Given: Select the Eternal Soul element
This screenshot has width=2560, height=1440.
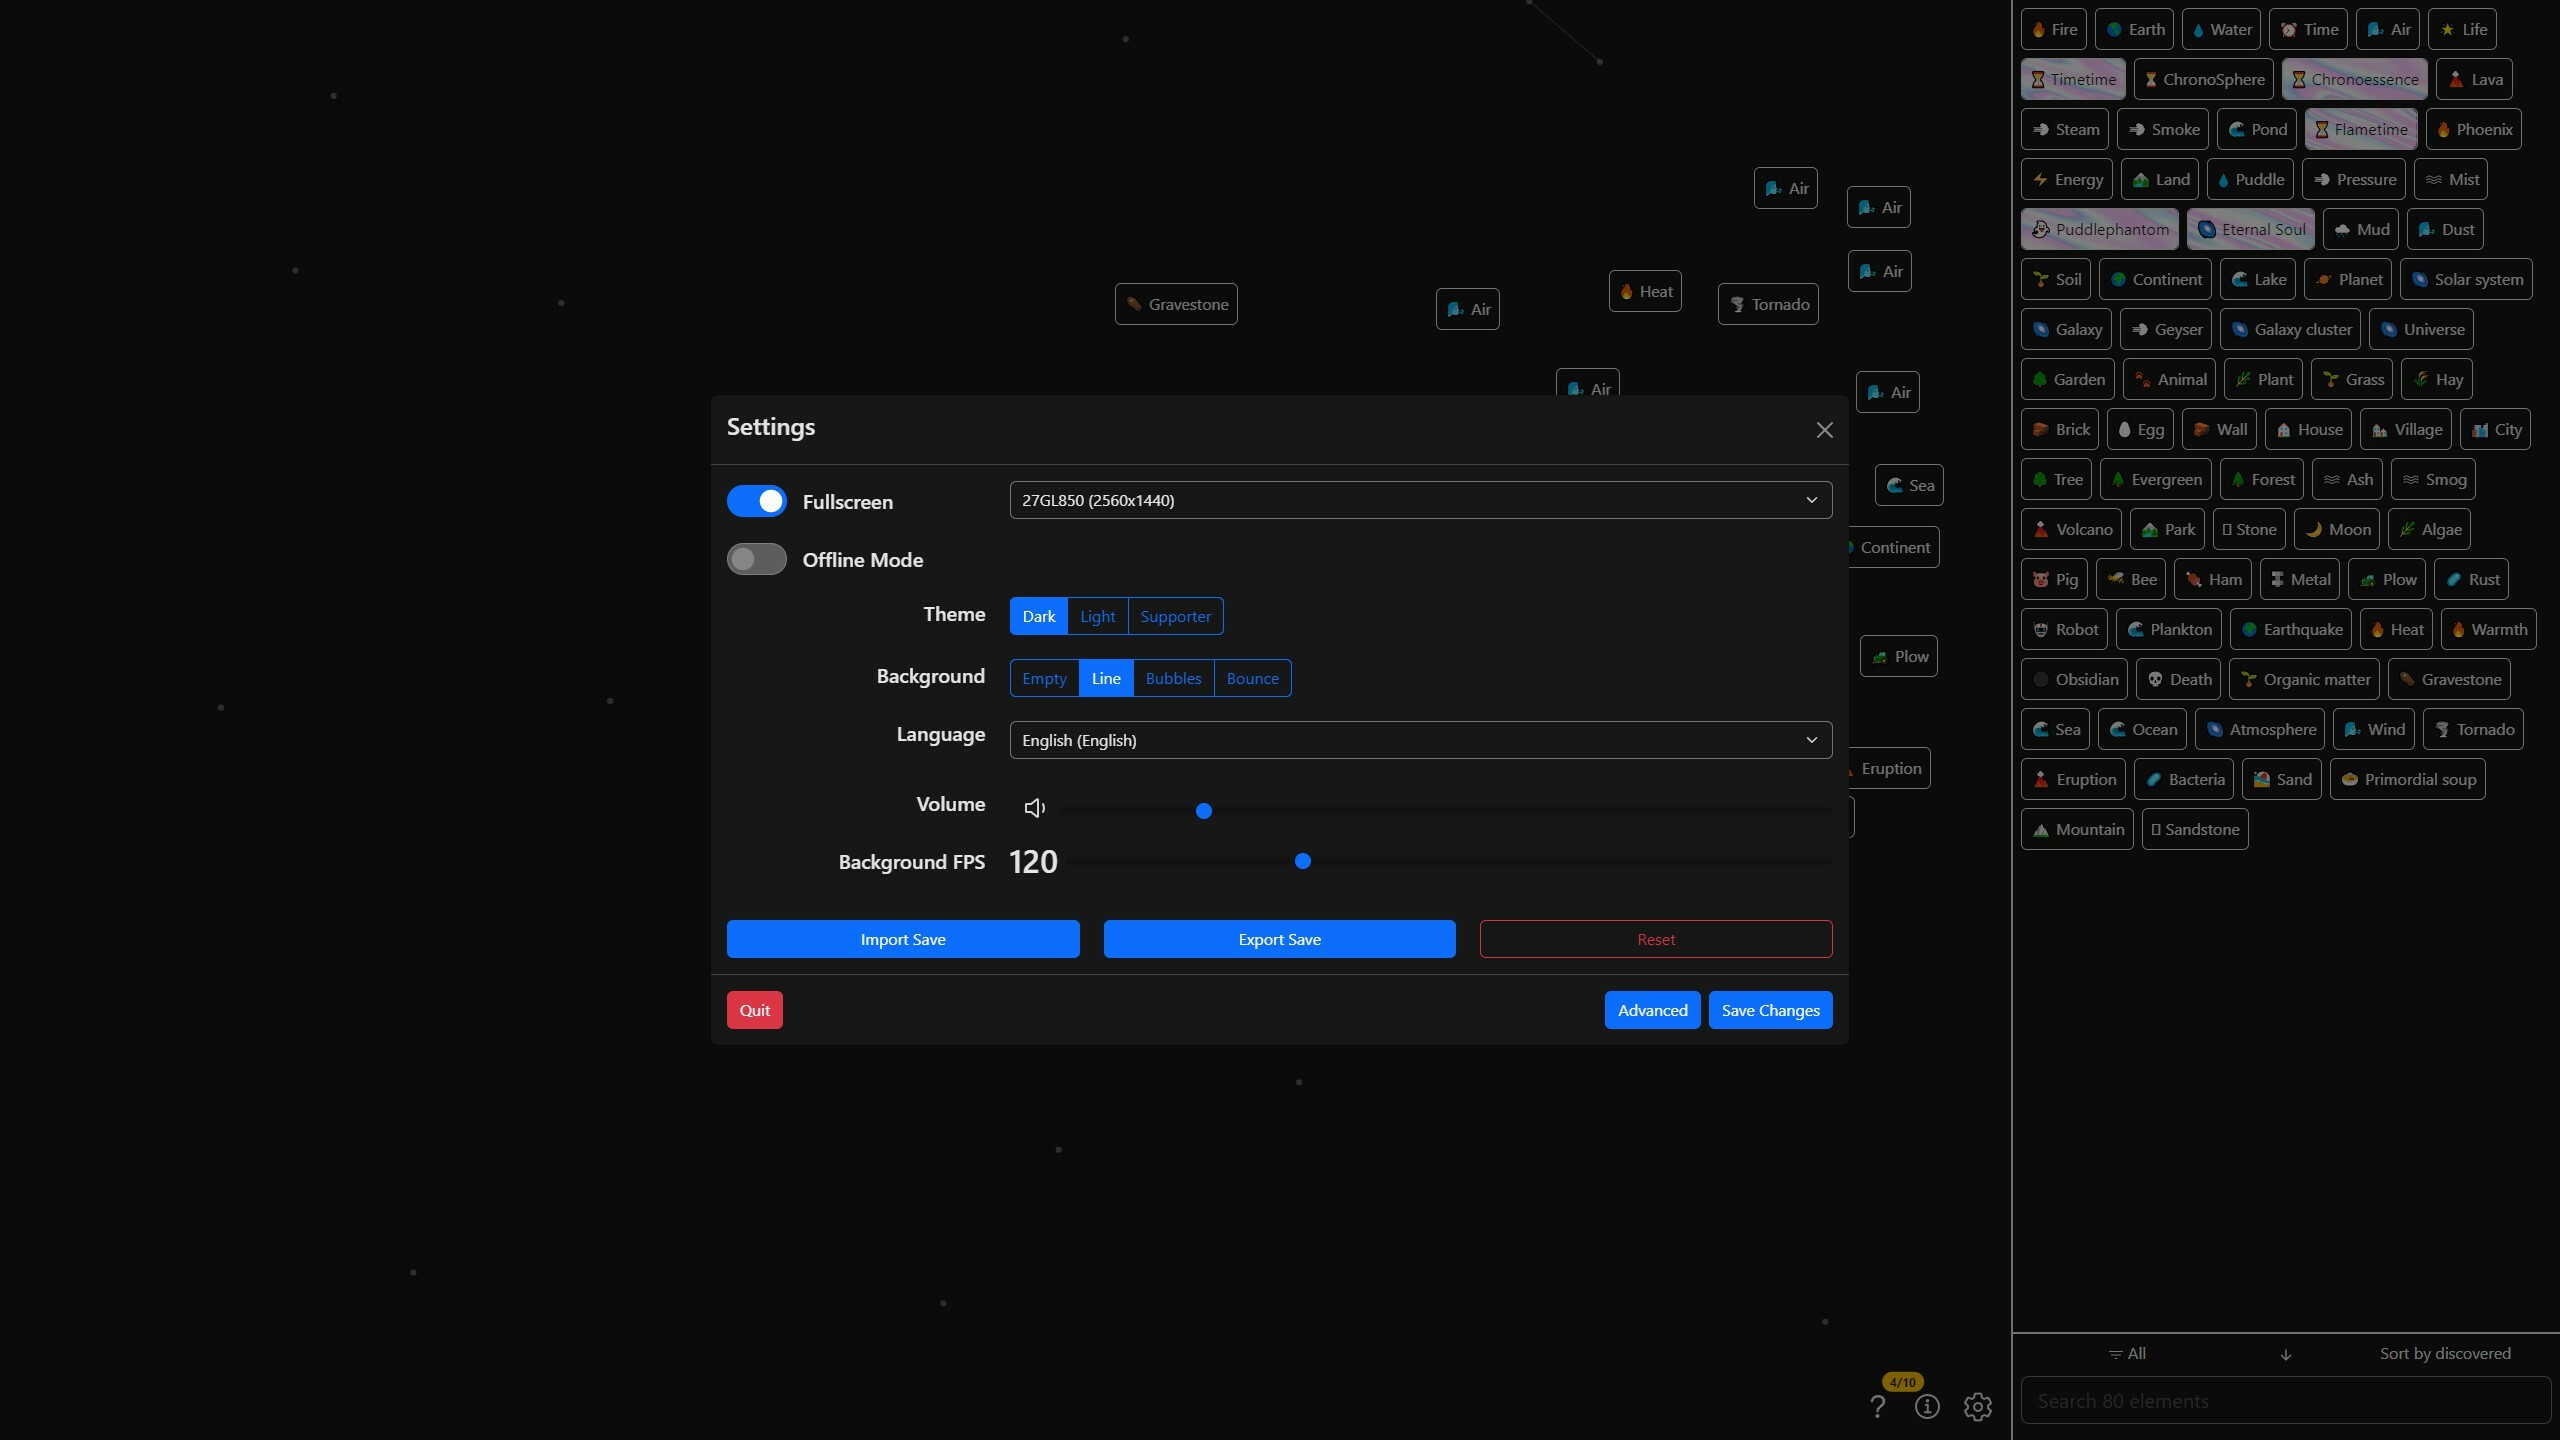Looking at the screenshot, I should tap(2250, 228).
